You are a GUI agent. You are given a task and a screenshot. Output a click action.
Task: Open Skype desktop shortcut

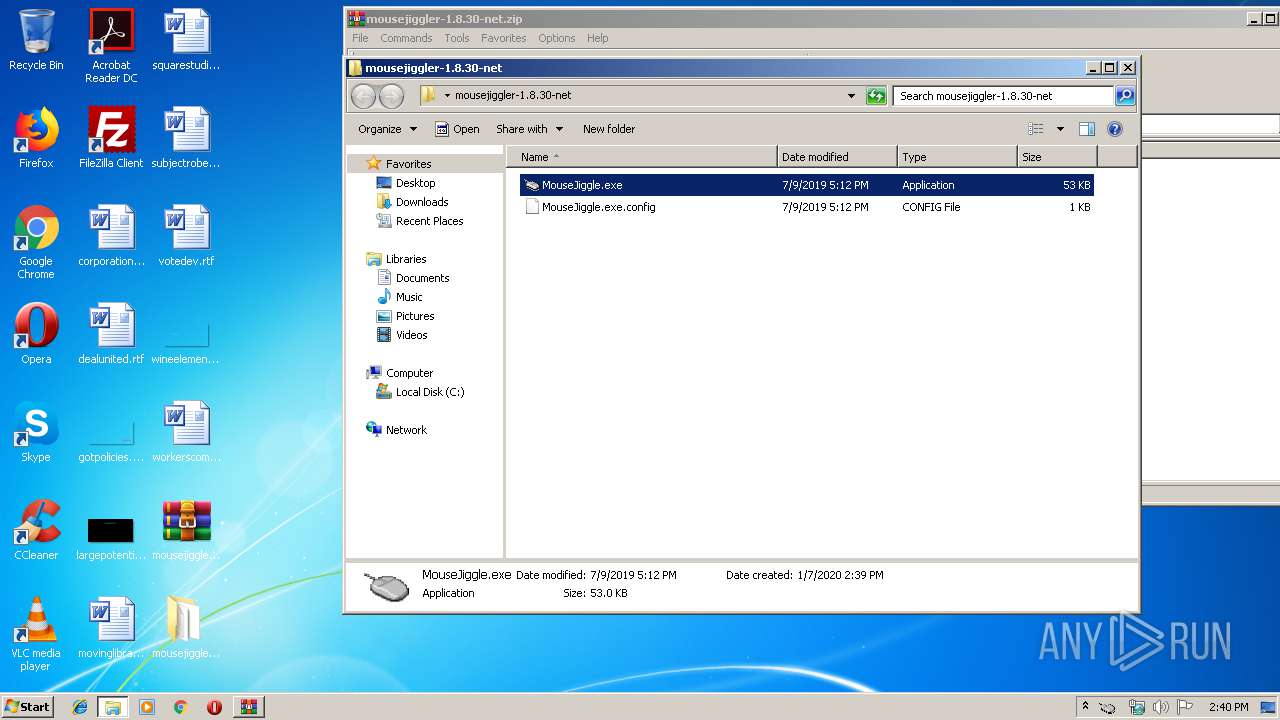pyautogui.click(x=36, y=432)
